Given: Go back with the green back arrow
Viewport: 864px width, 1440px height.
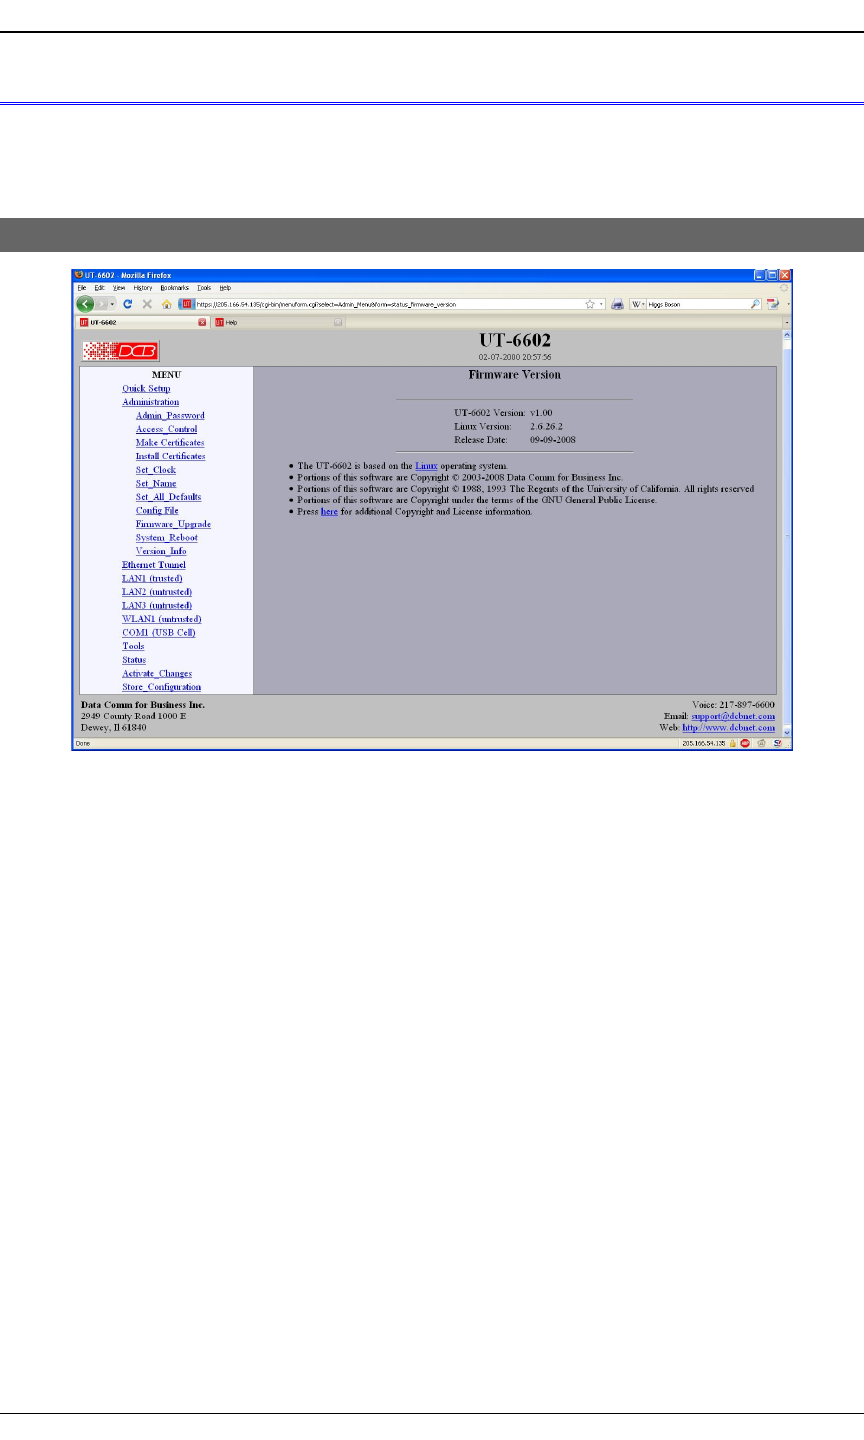Looking at the screenshot, I should pyautogui.click(x=86, y=304).
